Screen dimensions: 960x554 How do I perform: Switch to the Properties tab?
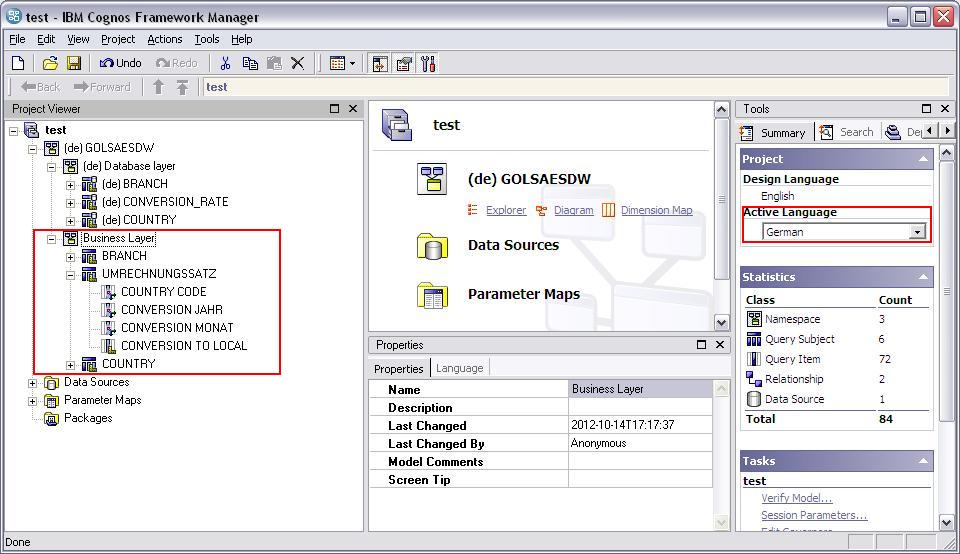click(x=399, y=369)
